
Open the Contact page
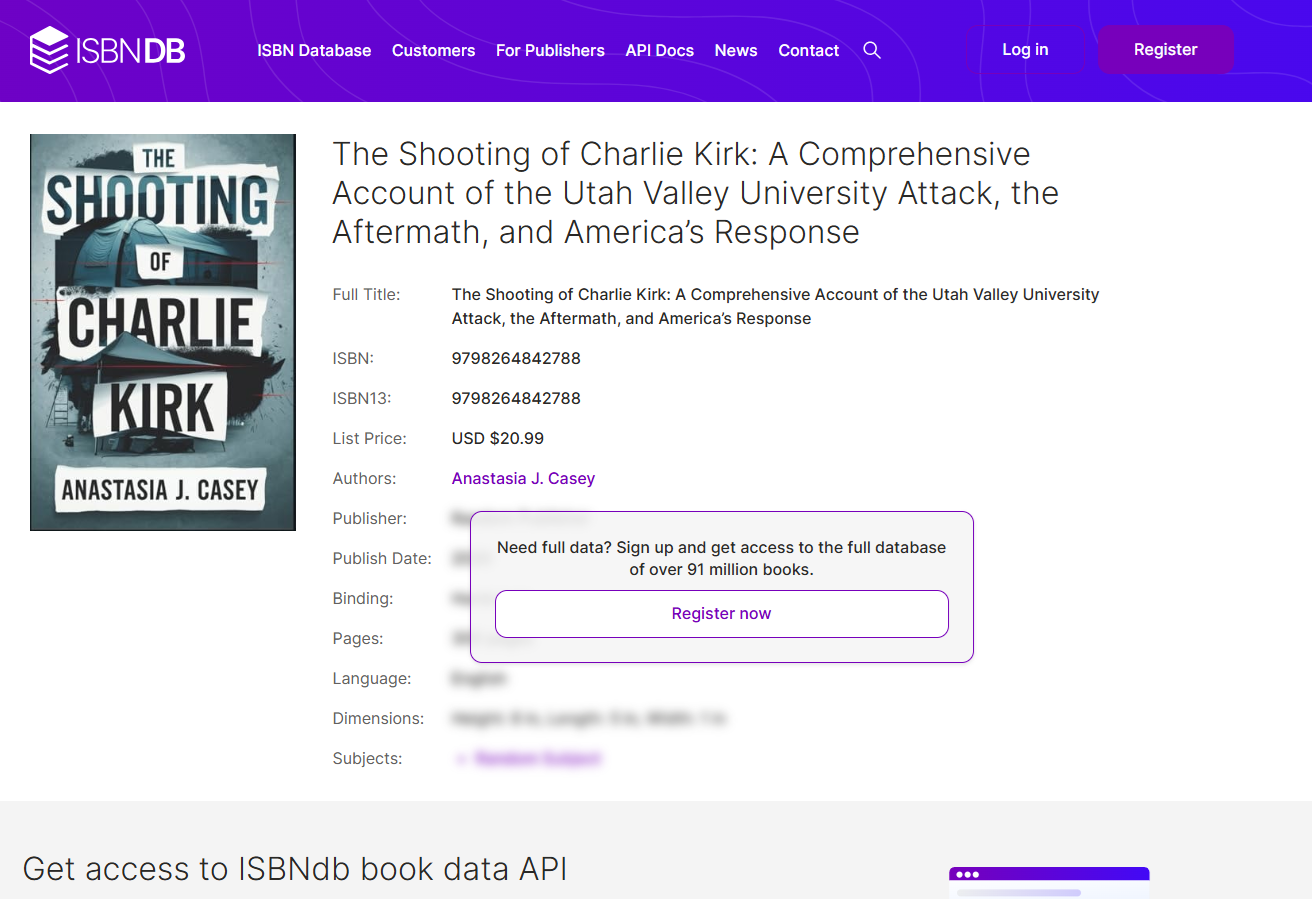pyautogui.click(x=809, y=50)
